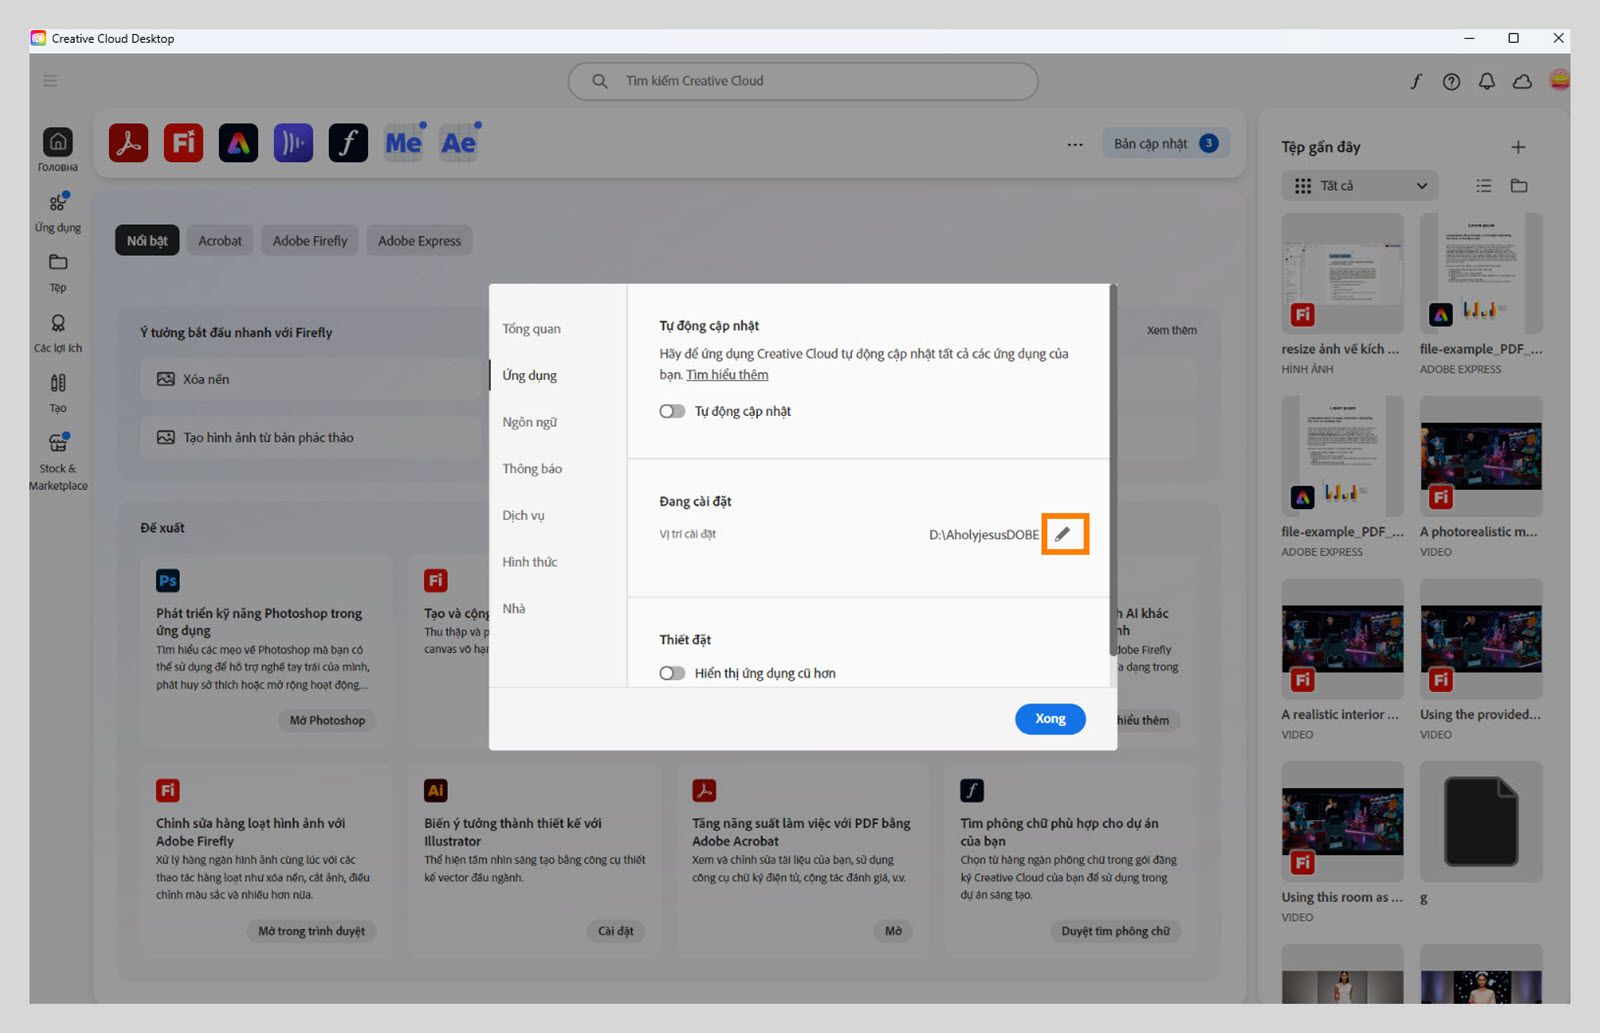The height and width of the screenshot is (1033, 1600).
Task: Open Stock & Marketplace in sidebar
Action: pos(58,461)
